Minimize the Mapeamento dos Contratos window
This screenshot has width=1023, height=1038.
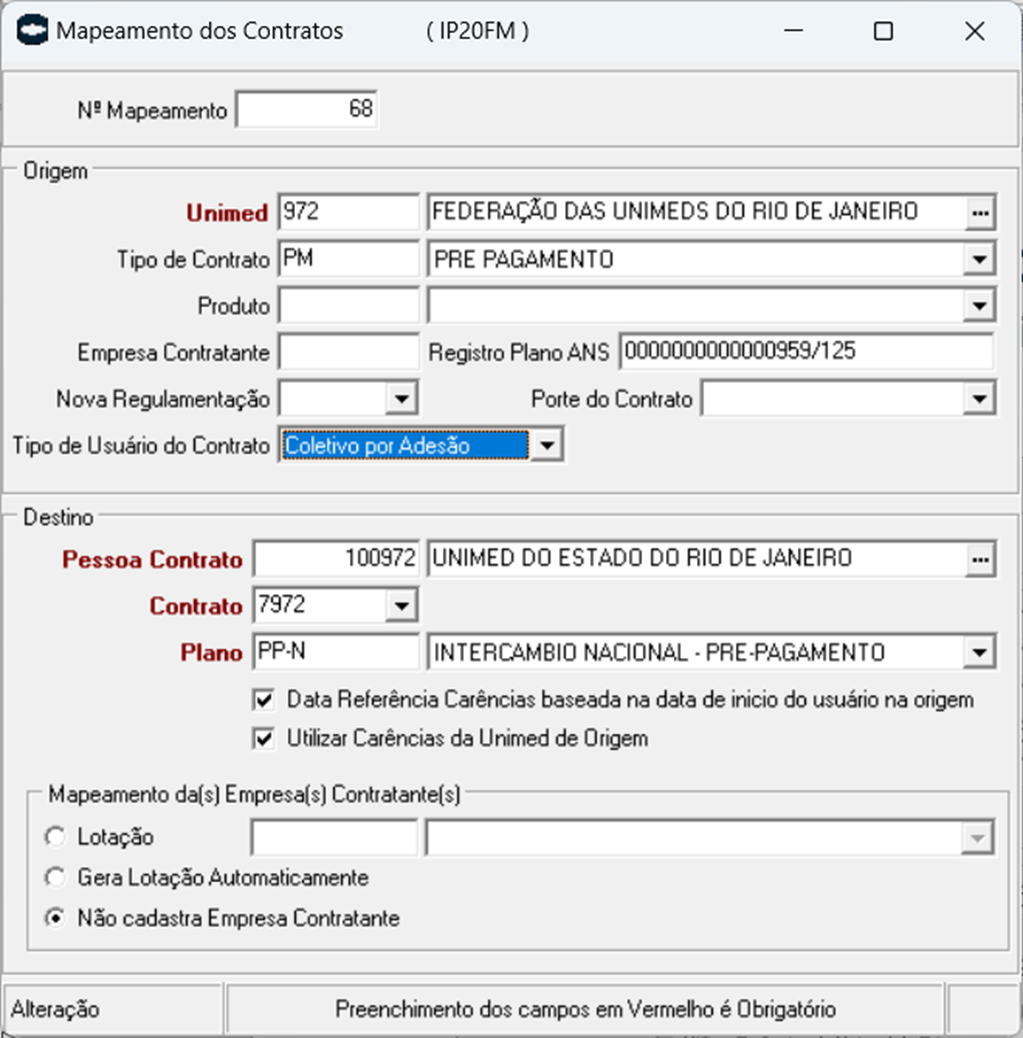click(793, 30)
